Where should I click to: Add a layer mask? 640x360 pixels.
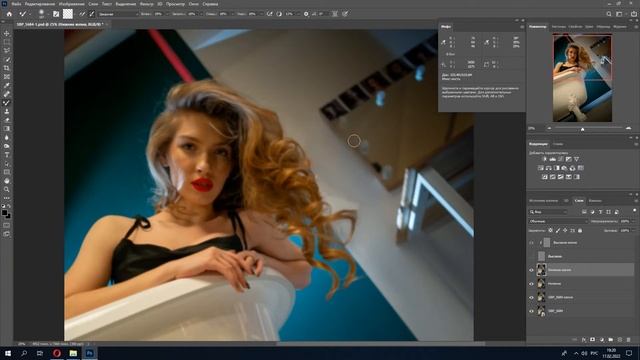[x=593, y=340]
